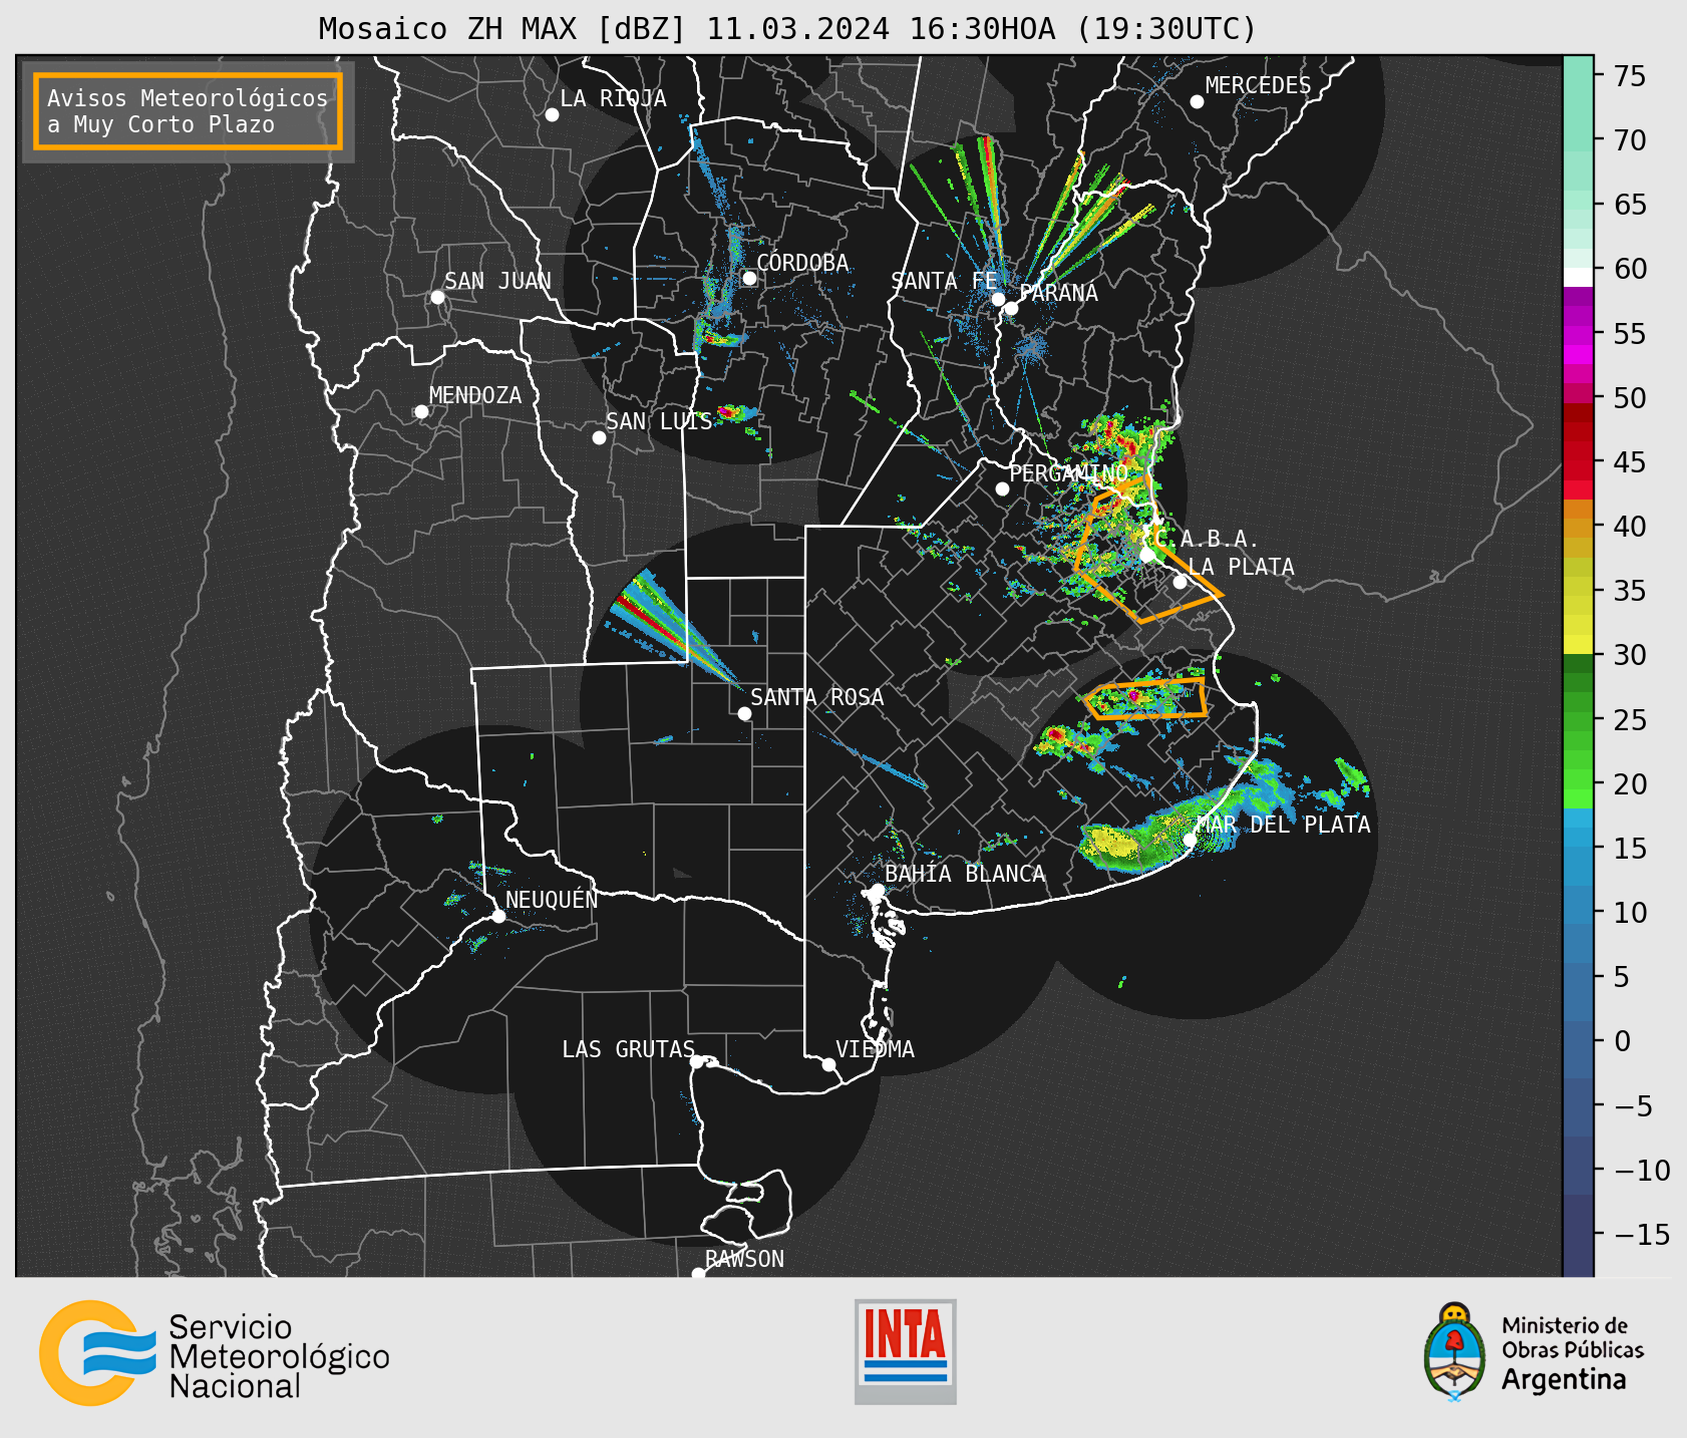
Task: Click the 'BAHÍA BLANCA' map label
Action: [x=965, y=874]
